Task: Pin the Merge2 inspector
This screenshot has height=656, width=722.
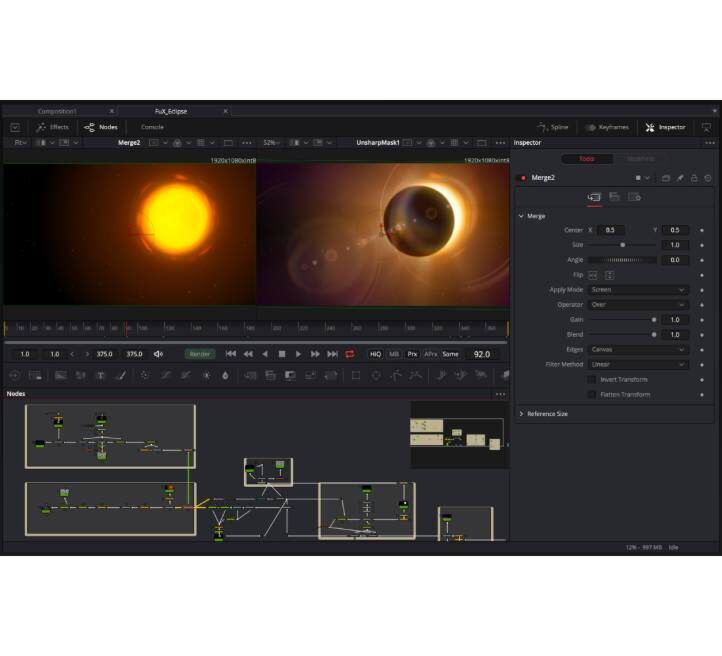Action: (680, 178)
